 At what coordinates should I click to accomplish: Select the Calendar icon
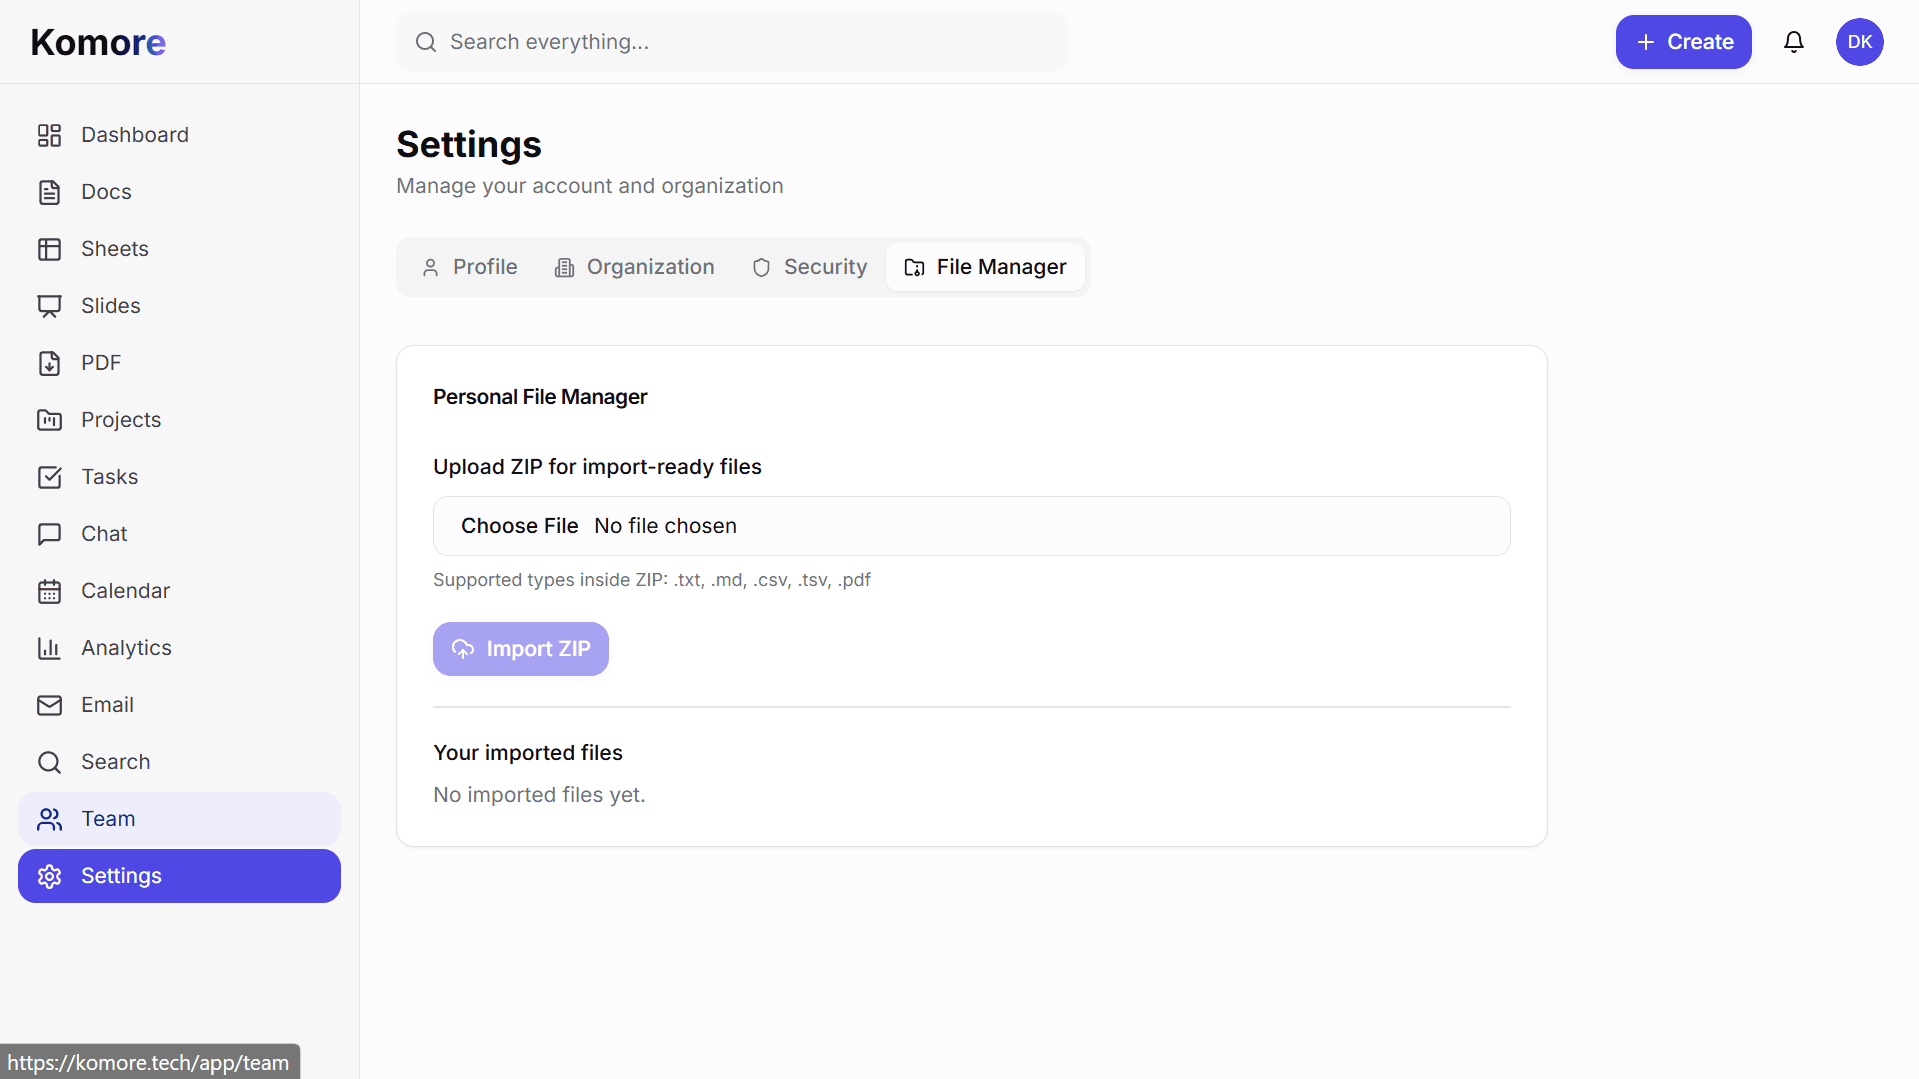(x=50, y=590)
